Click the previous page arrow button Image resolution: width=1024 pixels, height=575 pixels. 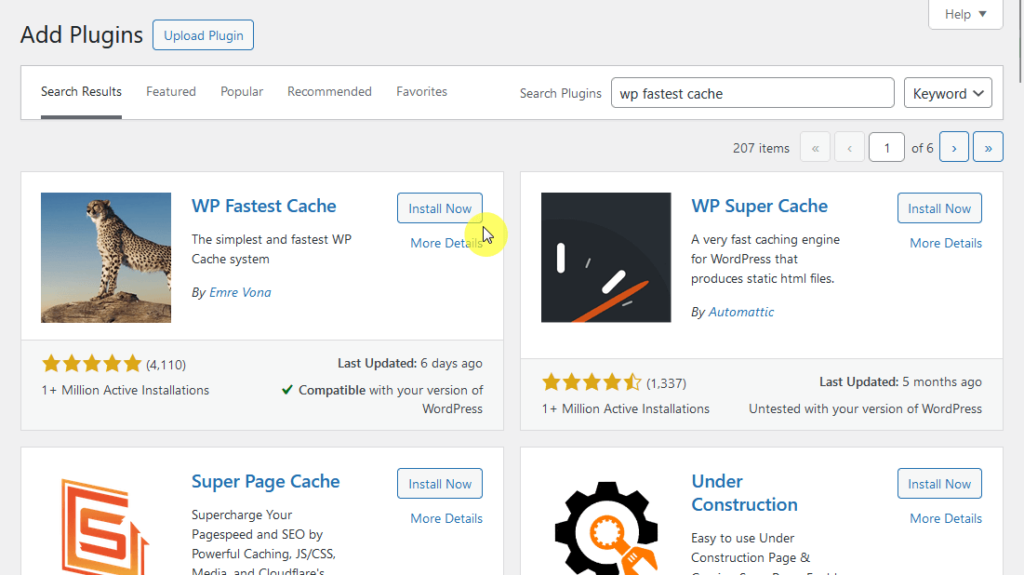(849, 148)
